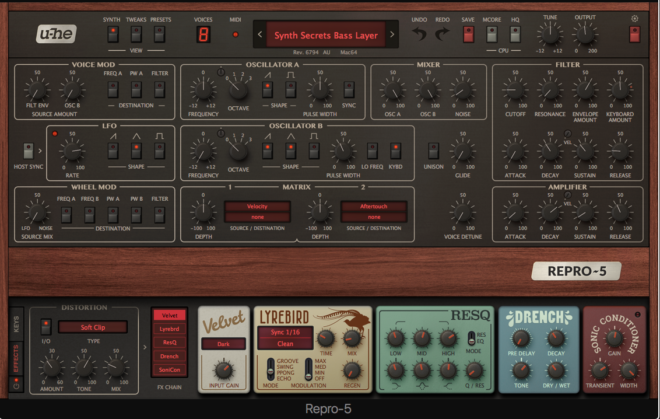Open Matrix 1 destination none dropdown

(257, 217)
